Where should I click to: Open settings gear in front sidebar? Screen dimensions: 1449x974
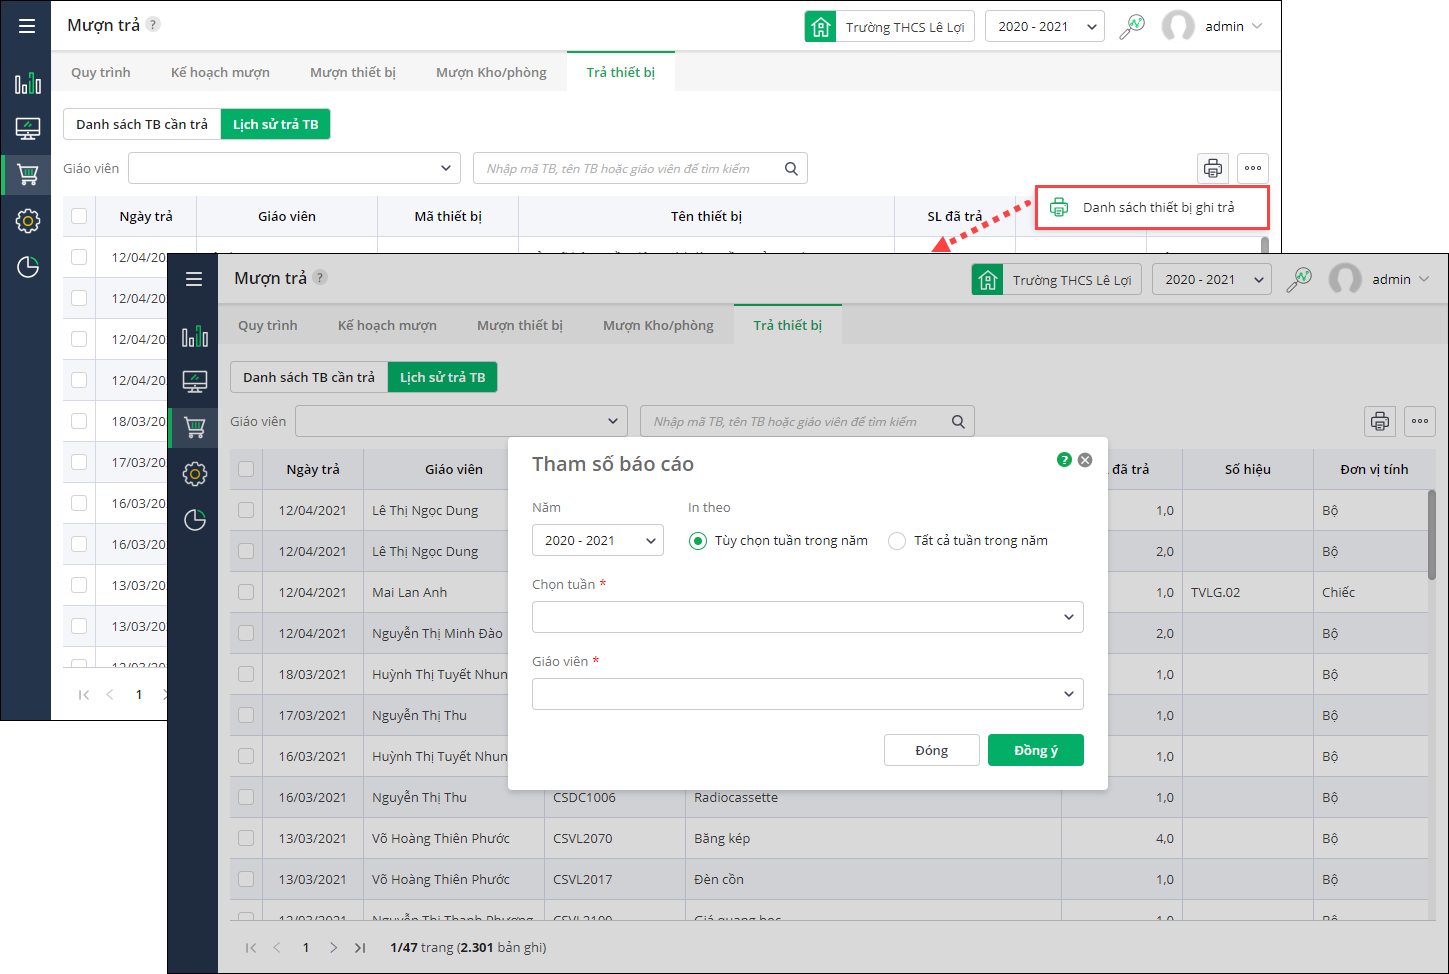pos(195,474)
